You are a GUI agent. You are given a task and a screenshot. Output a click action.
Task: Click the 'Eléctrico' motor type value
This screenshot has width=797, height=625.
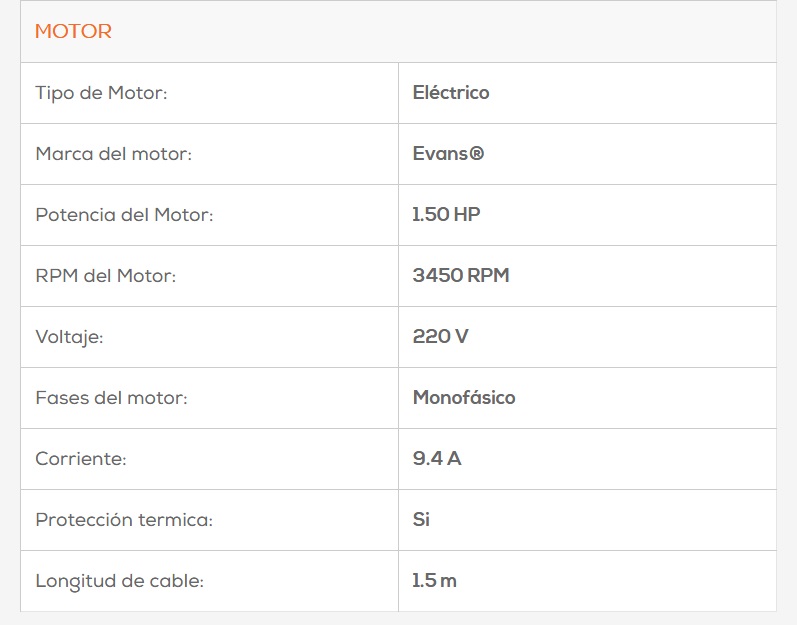point(451,93)
